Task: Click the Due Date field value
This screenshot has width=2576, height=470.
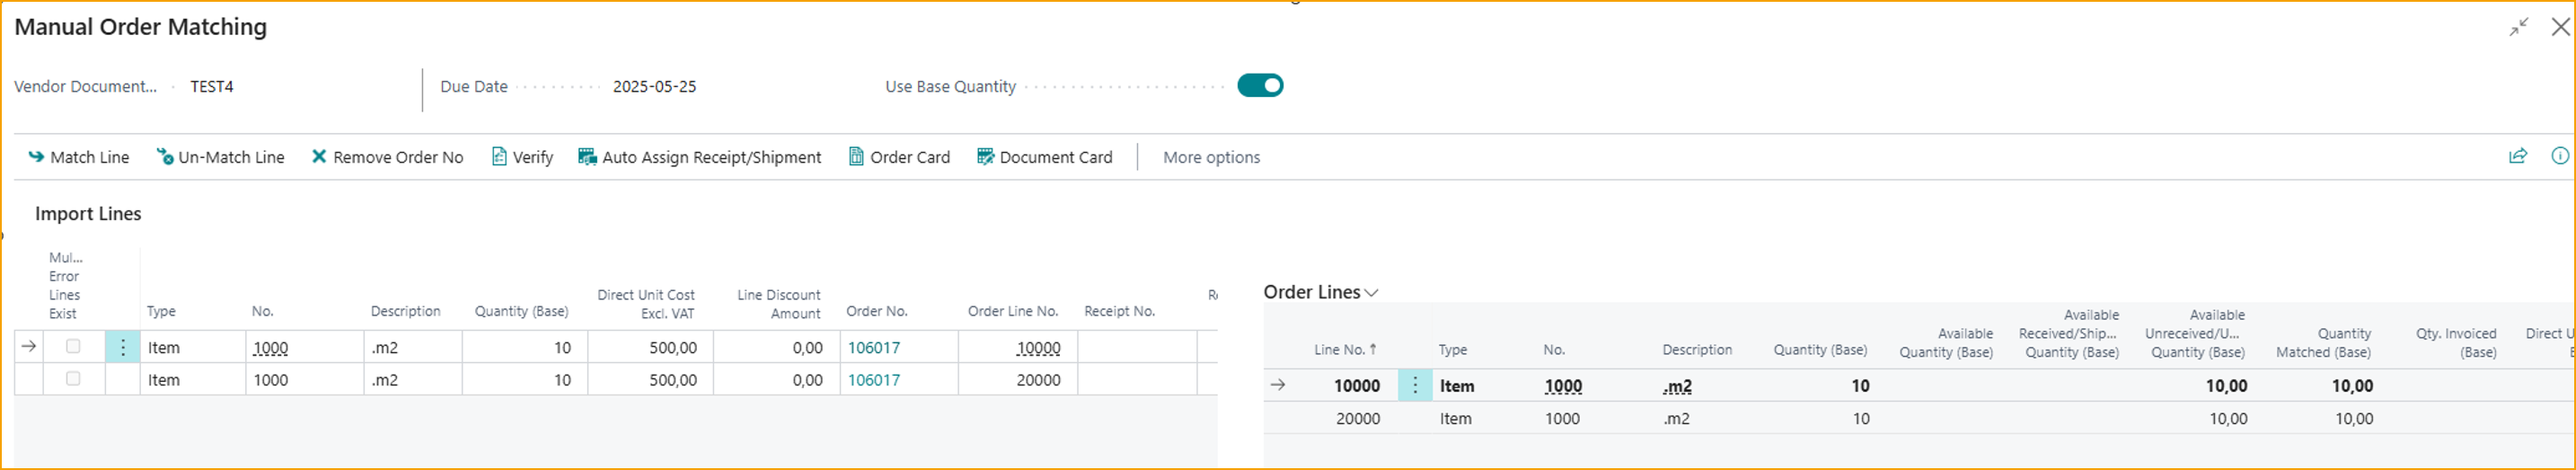Action: tap(654, 87)
